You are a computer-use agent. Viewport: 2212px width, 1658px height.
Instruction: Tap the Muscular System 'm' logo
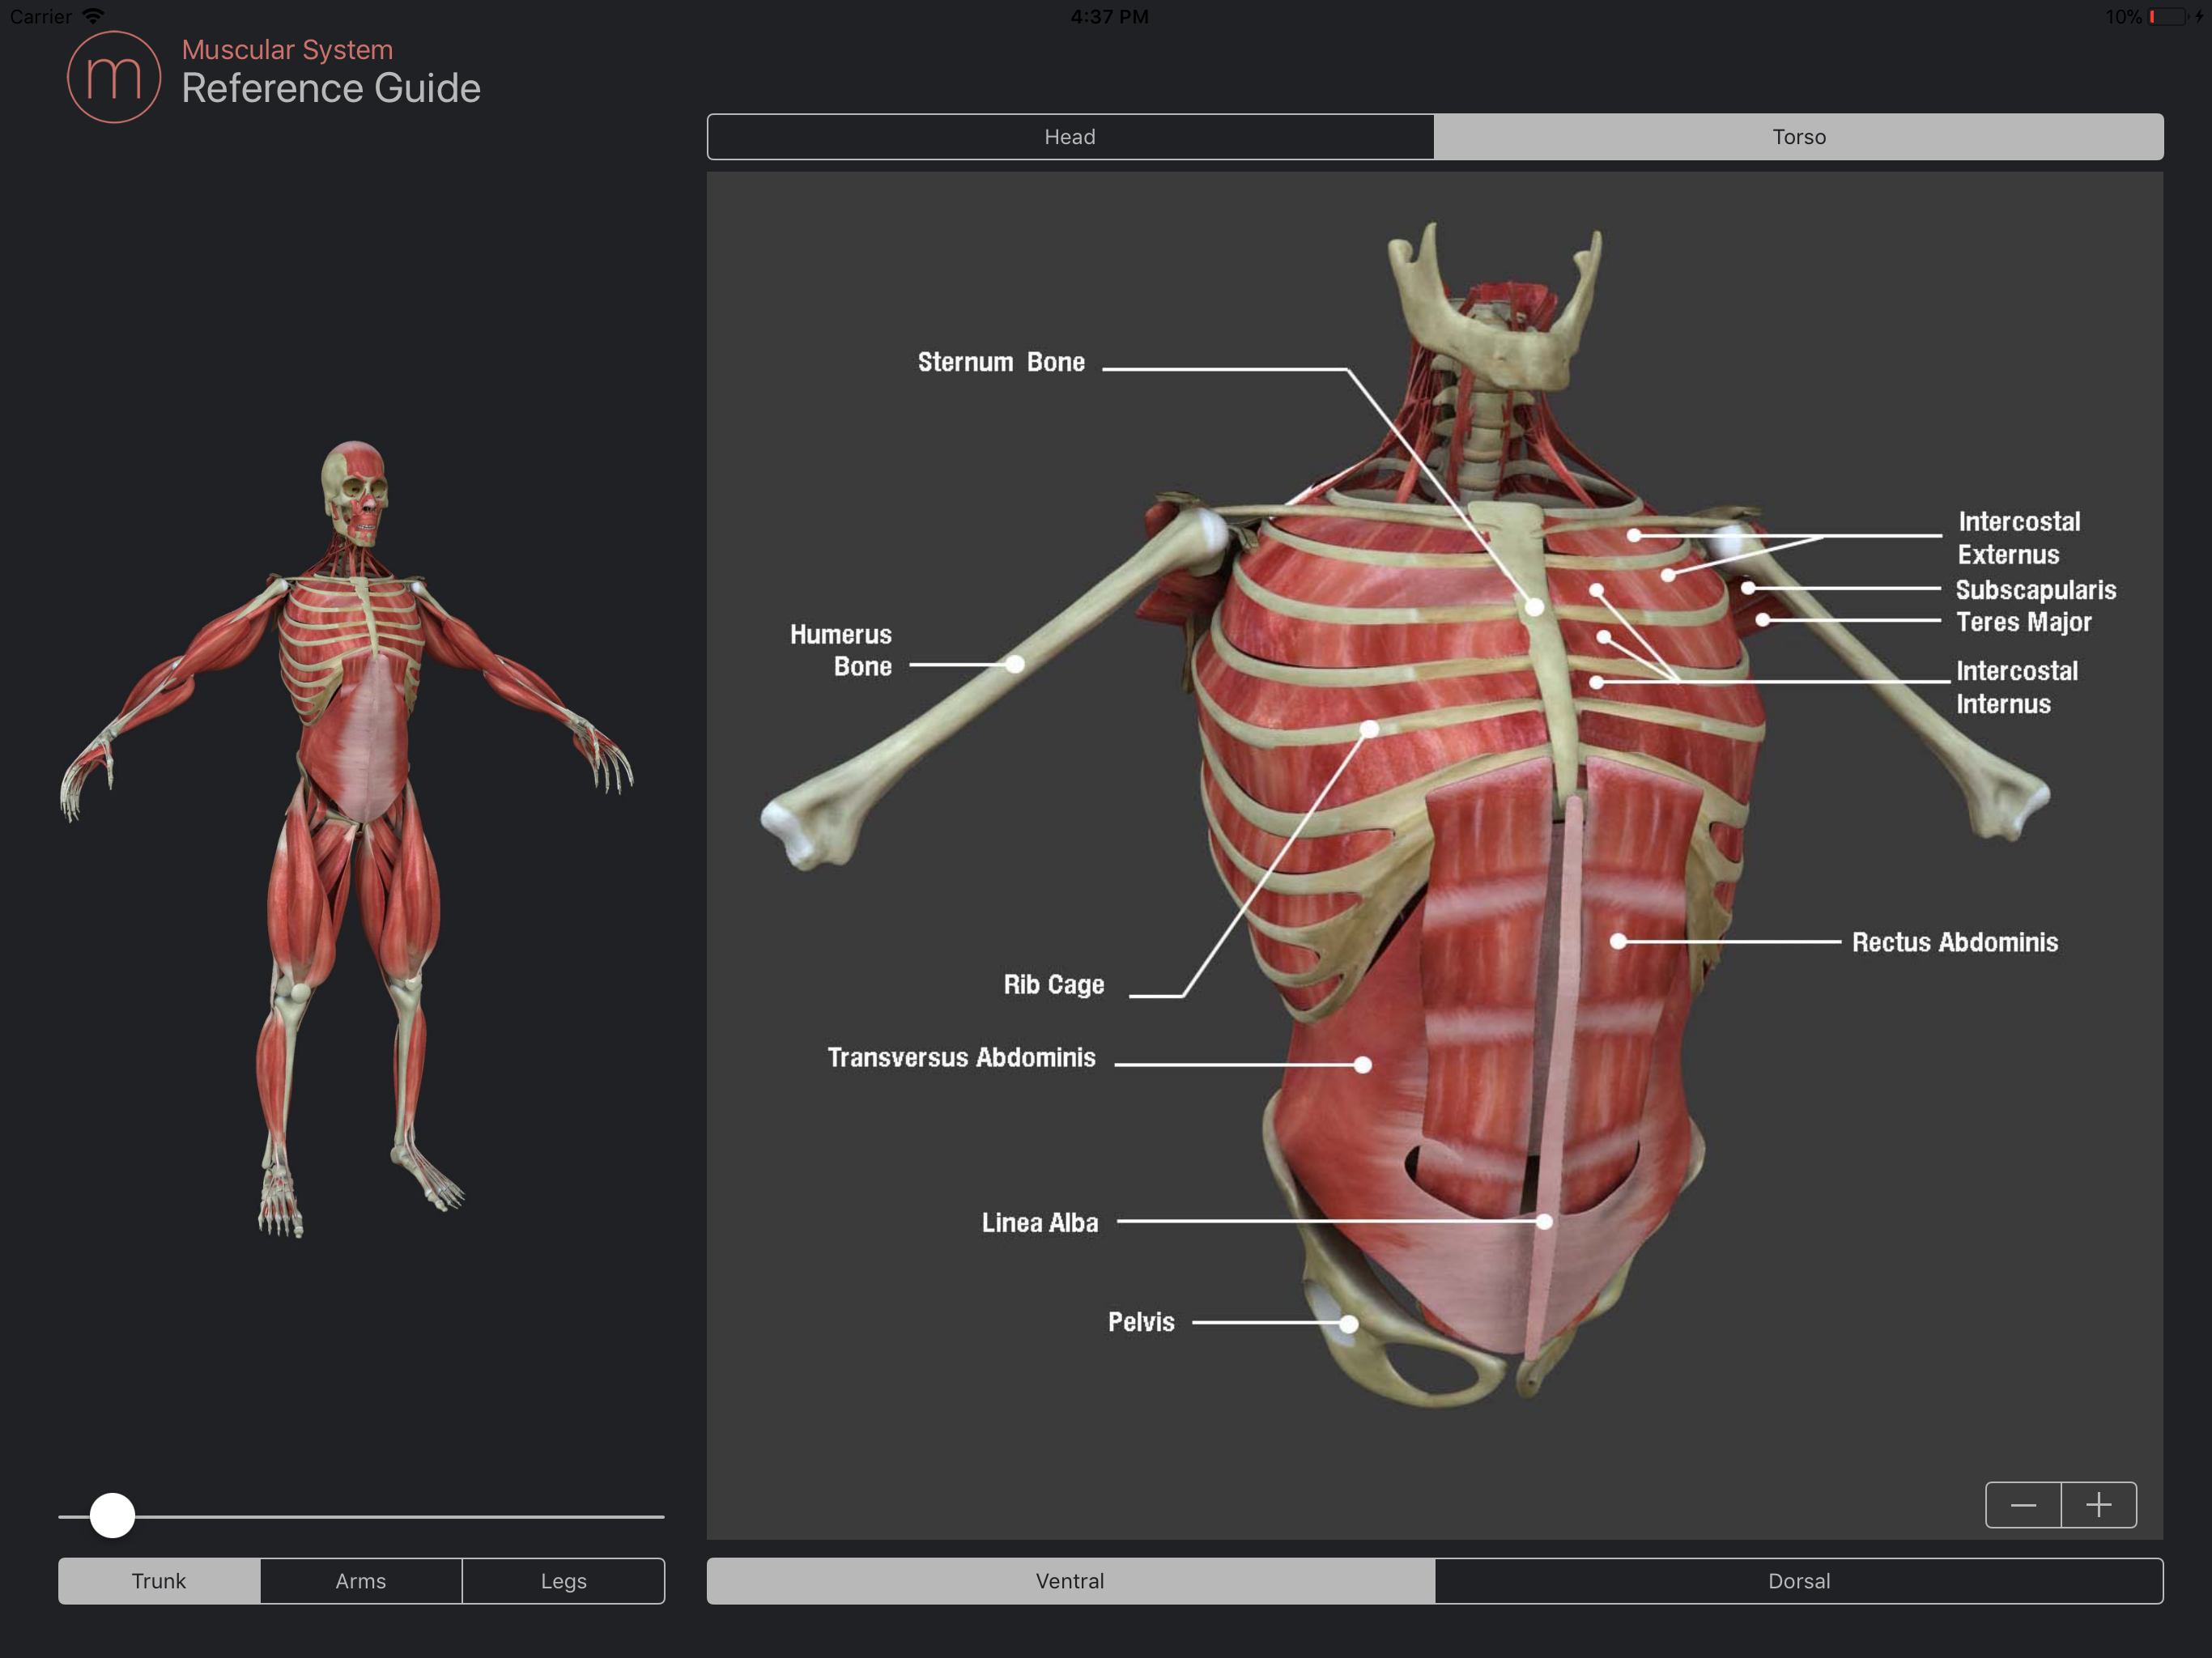click(113, 77)
